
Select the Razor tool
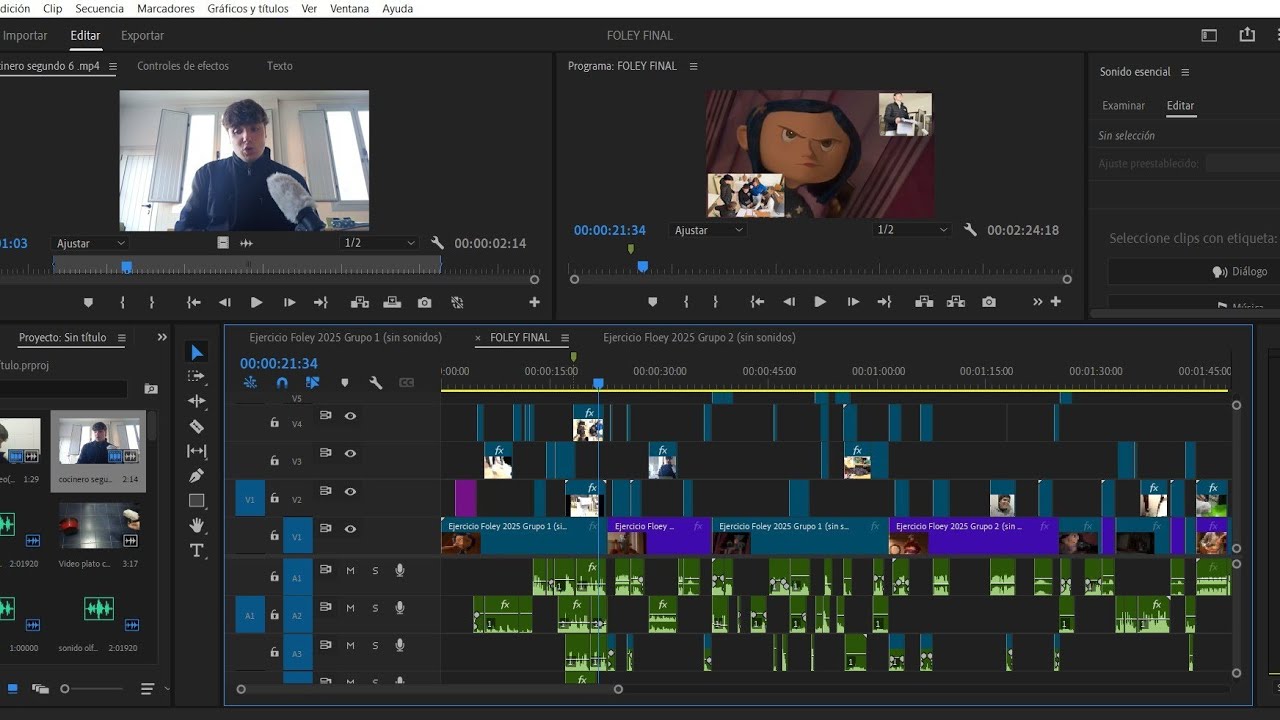[197, 426]
